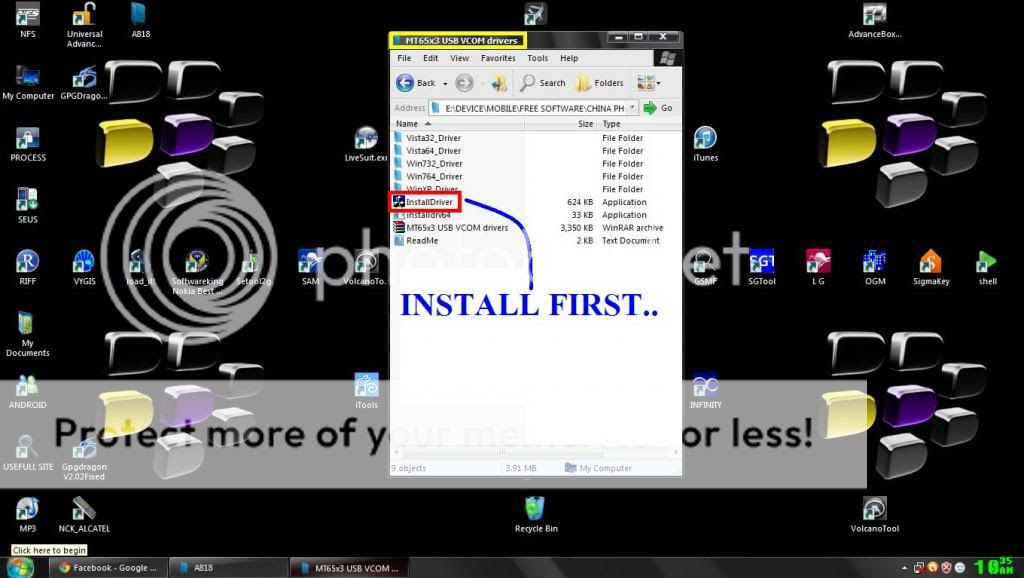The image size is (1024, 578).
Task: Launch the iTools desktop shortcut
Action: coord(366,391)
